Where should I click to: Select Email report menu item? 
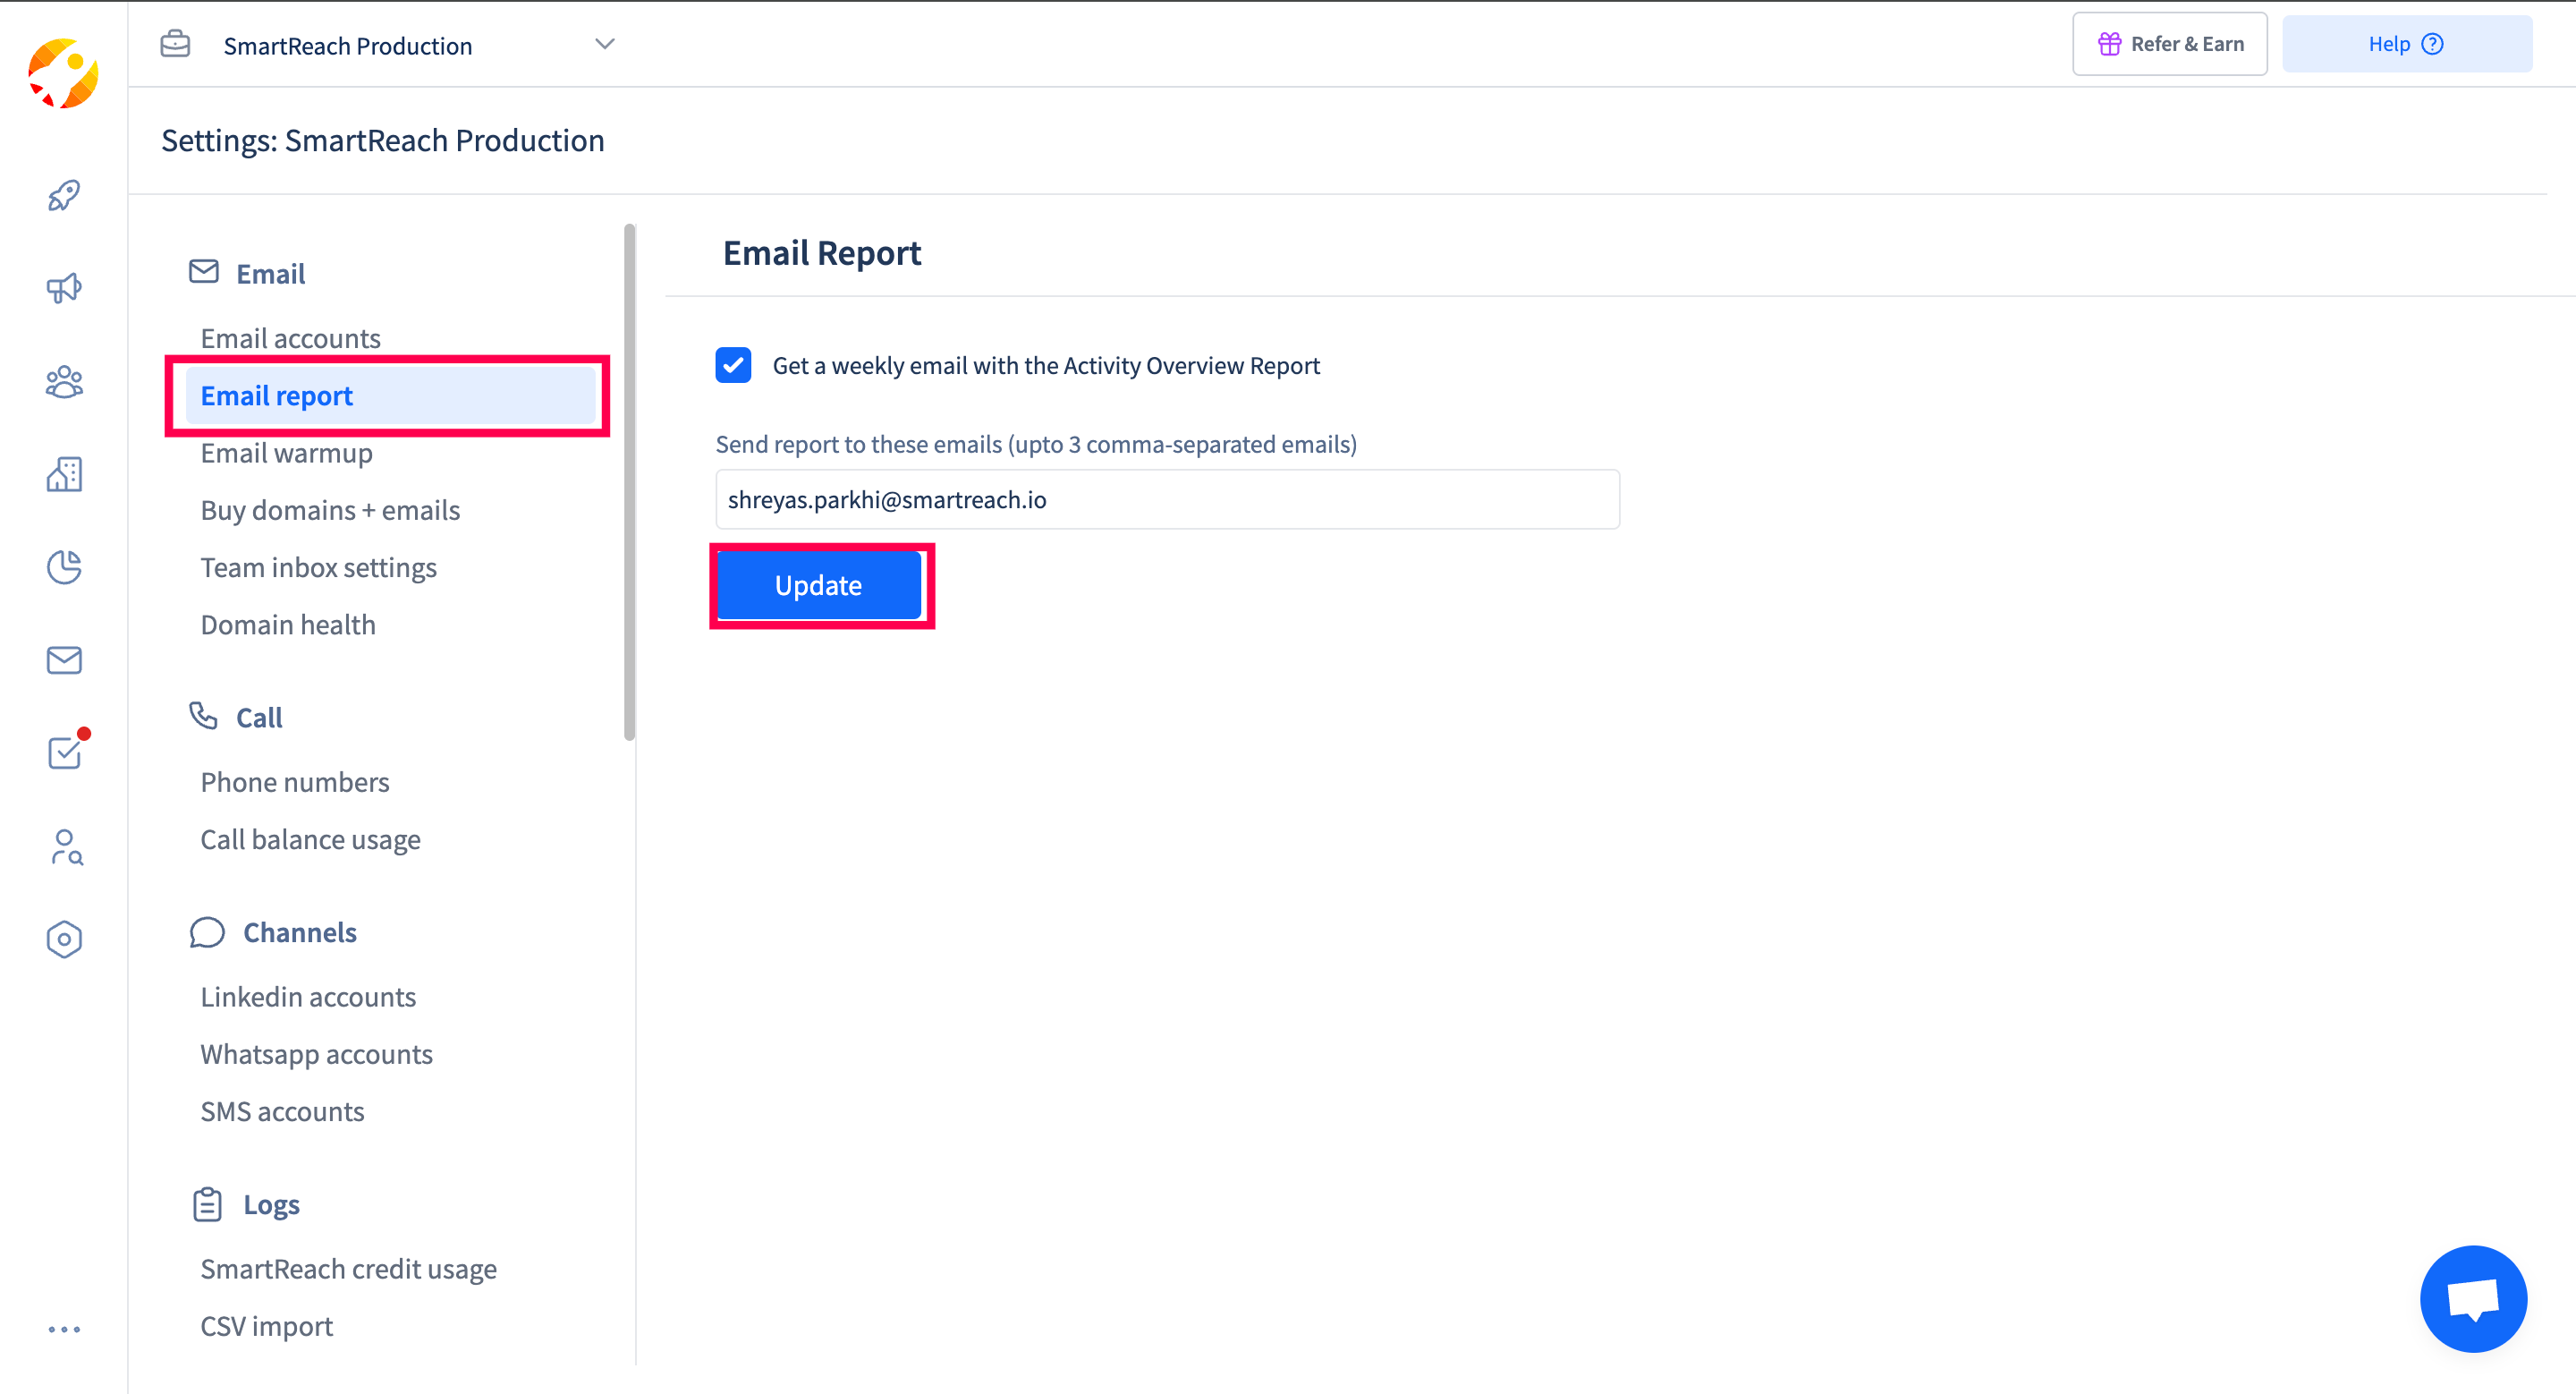pos(390,396)
